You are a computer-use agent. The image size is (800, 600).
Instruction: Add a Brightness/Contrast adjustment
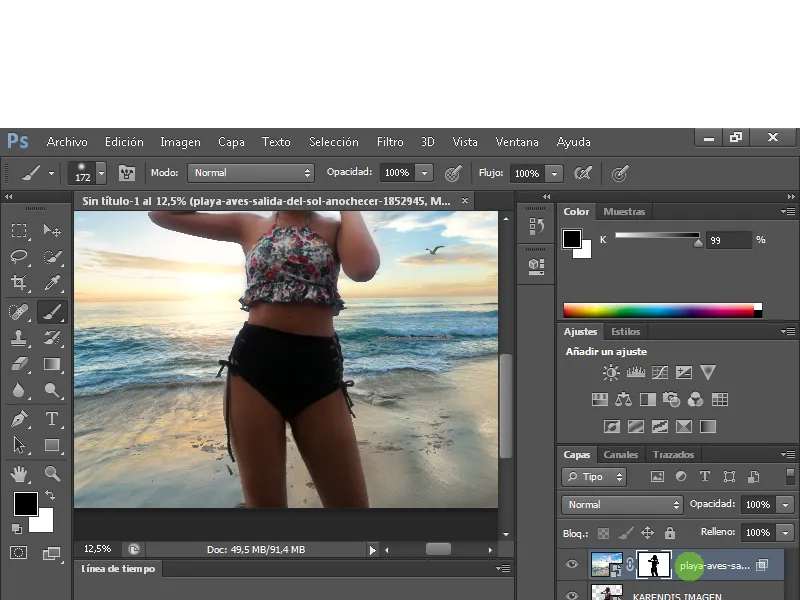click(611, 372)
